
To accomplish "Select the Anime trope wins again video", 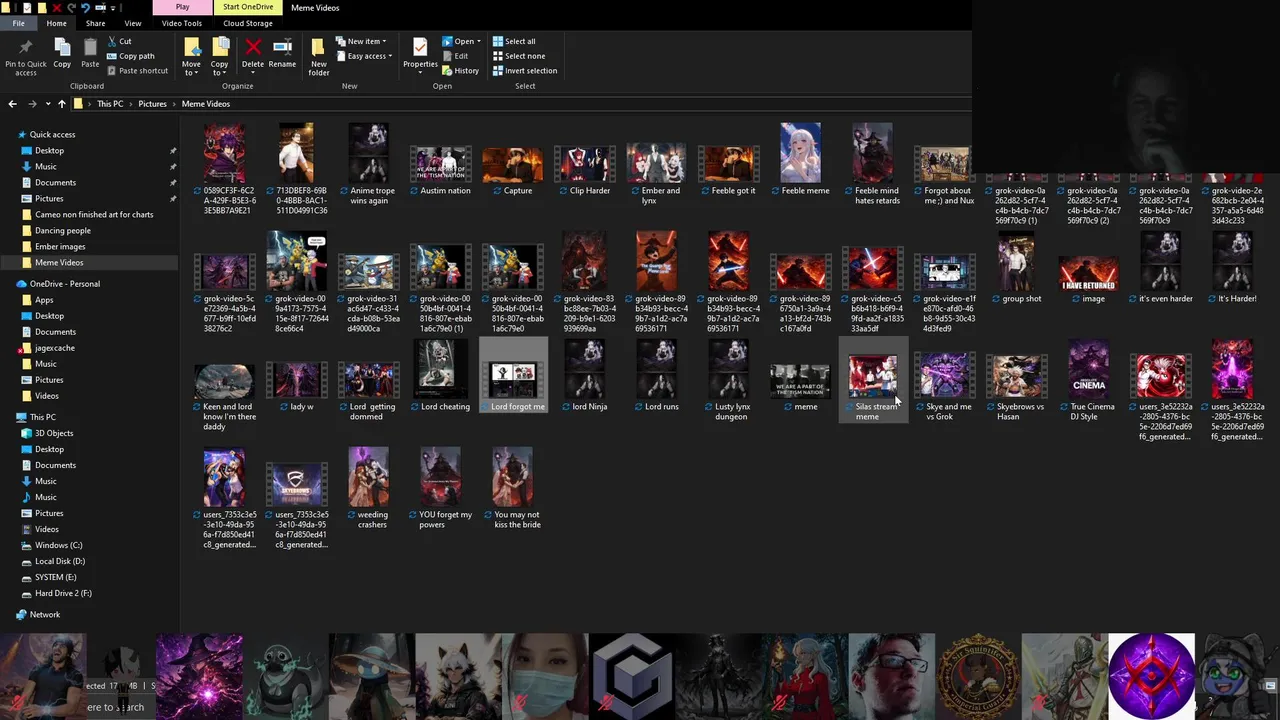I will [x=369, y=166].
